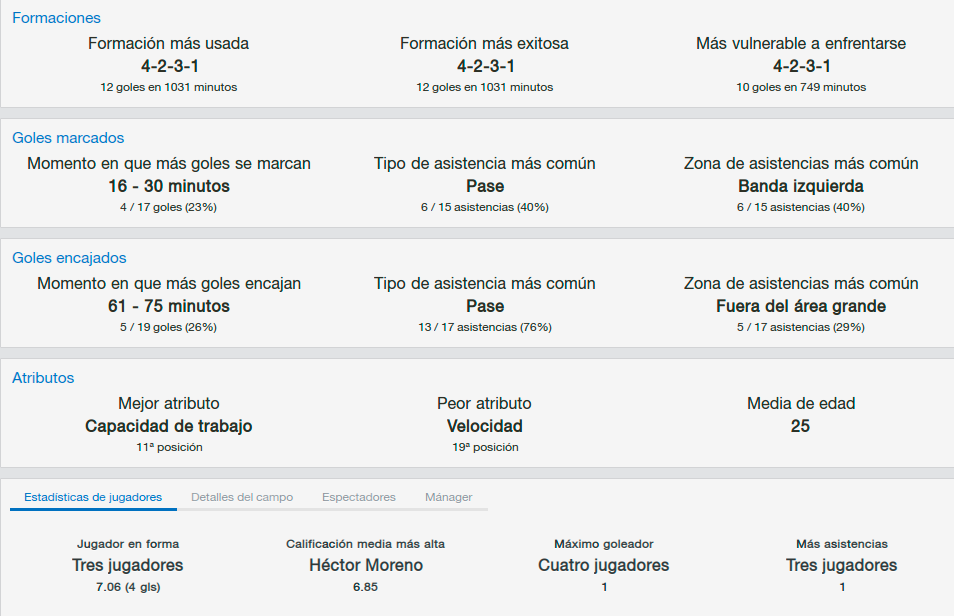The image size is (954, 616).
Task: Click the Formación más exitosa 4-2-3-1 value
Action: pyautogui.click(x=486, y=66)
